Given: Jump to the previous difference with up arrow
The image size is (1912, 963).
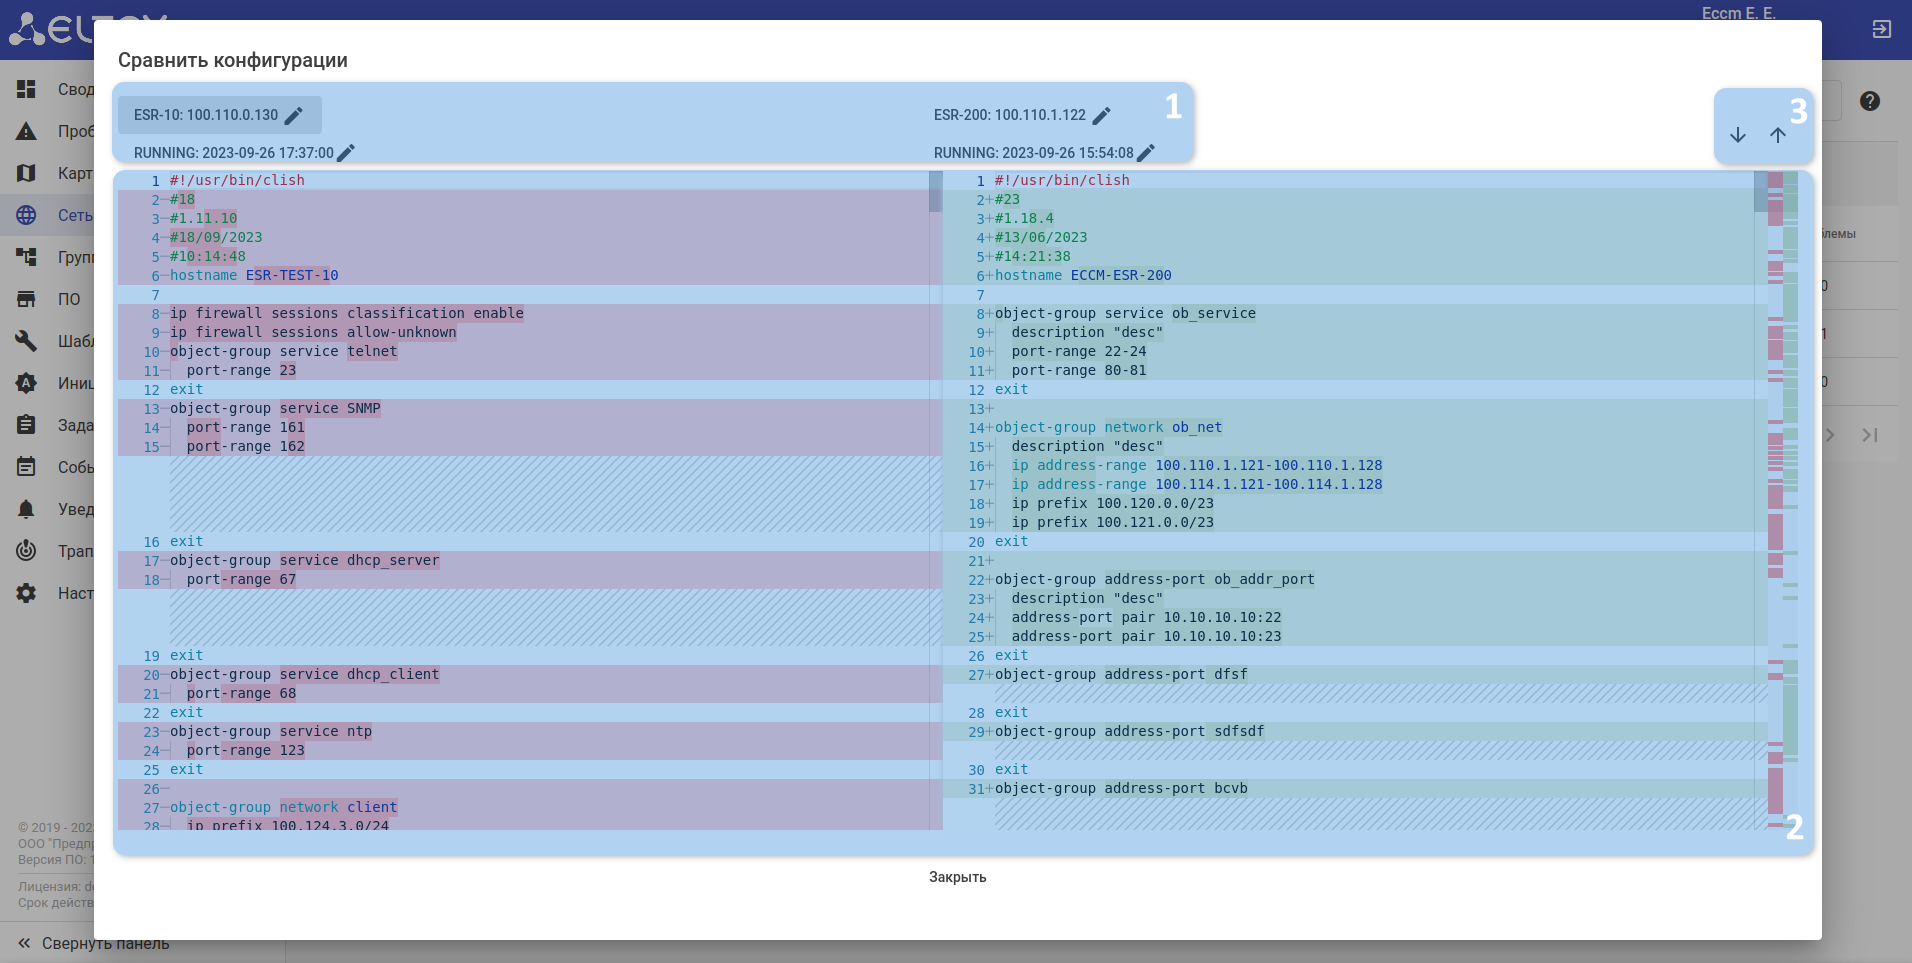Looking at the screenshot, I should (1777, 135).
